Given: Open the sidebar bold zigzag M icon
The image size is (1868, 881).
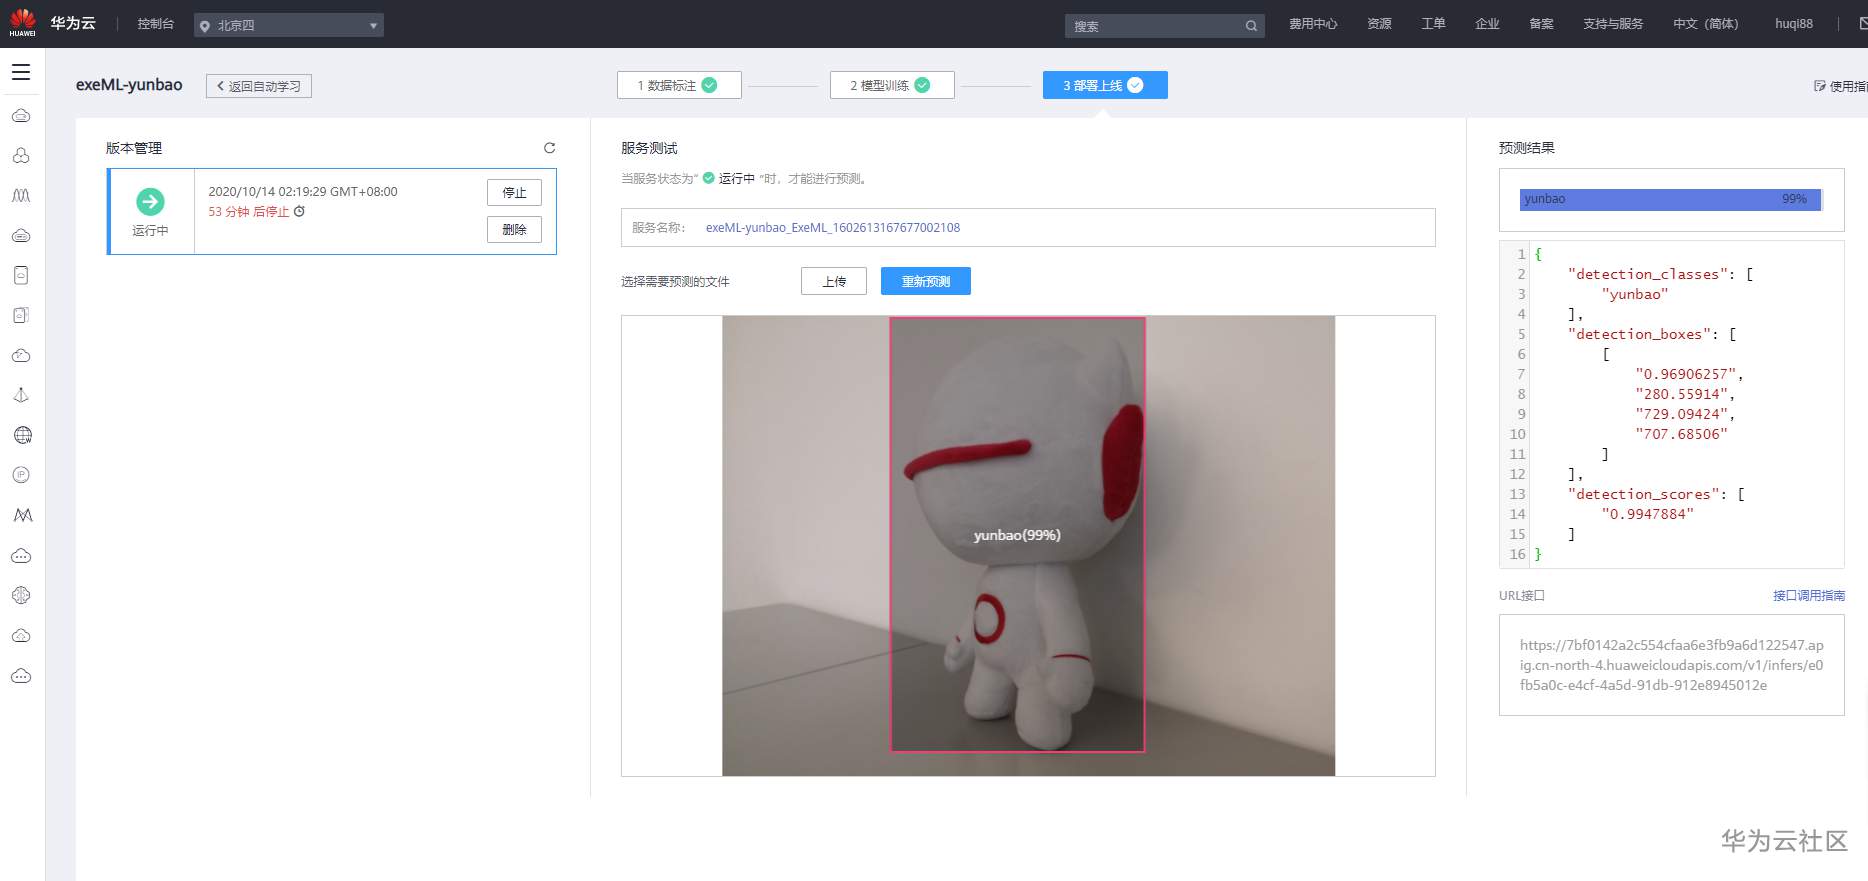Looking at the screenshot, I should tap(22, 515).
